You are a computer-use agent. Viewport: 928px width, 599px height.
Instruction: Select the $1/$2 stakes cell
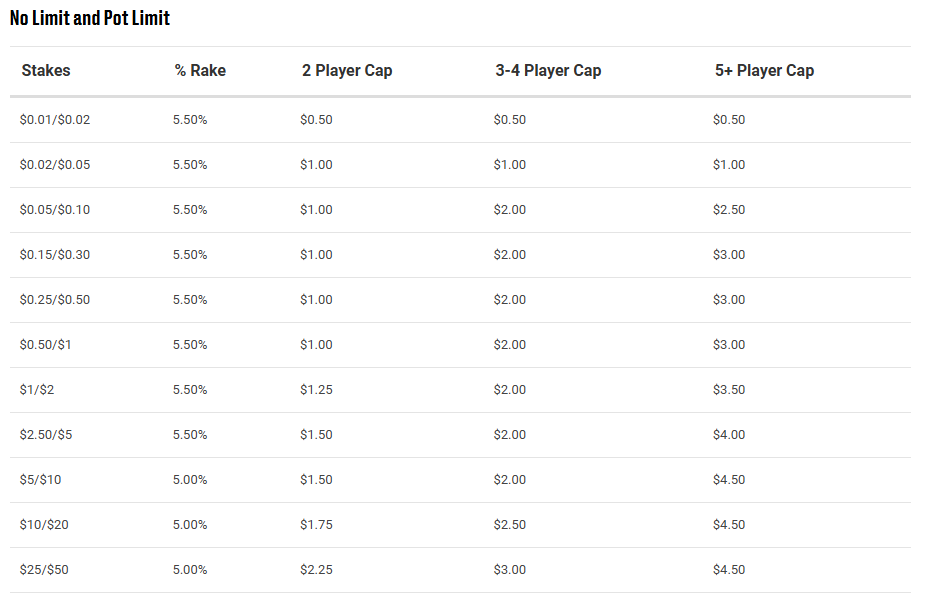[x=37, y=390]
